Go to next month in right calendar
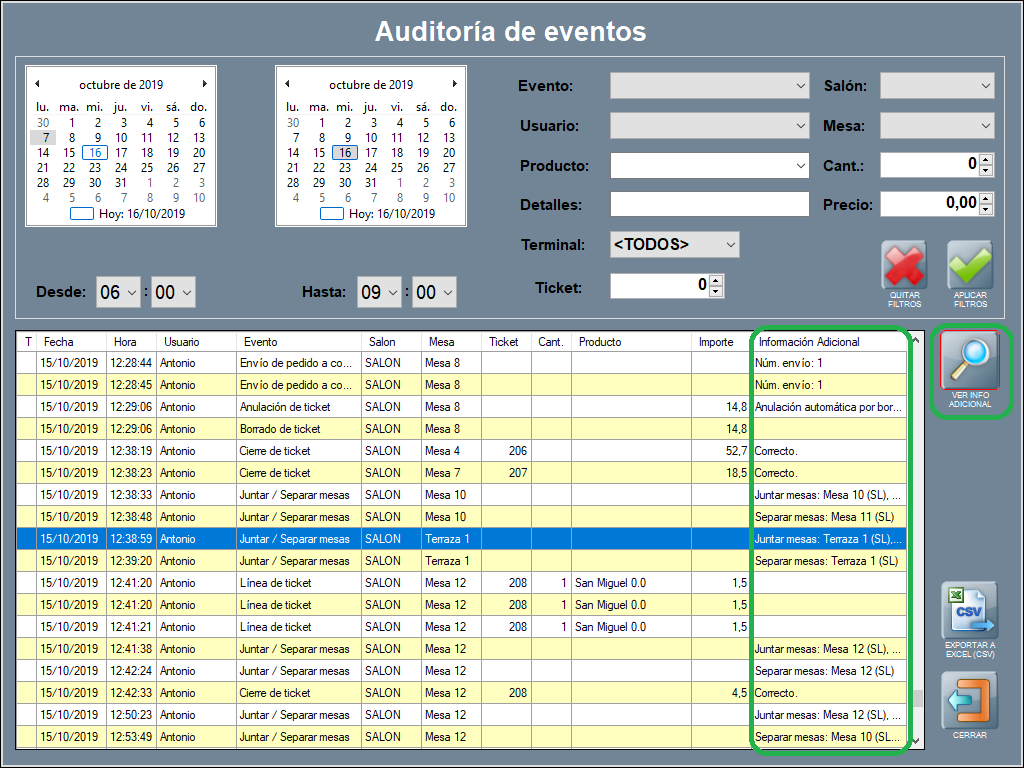Viewport: 1024px width, 768px height. tap(455, 84)
